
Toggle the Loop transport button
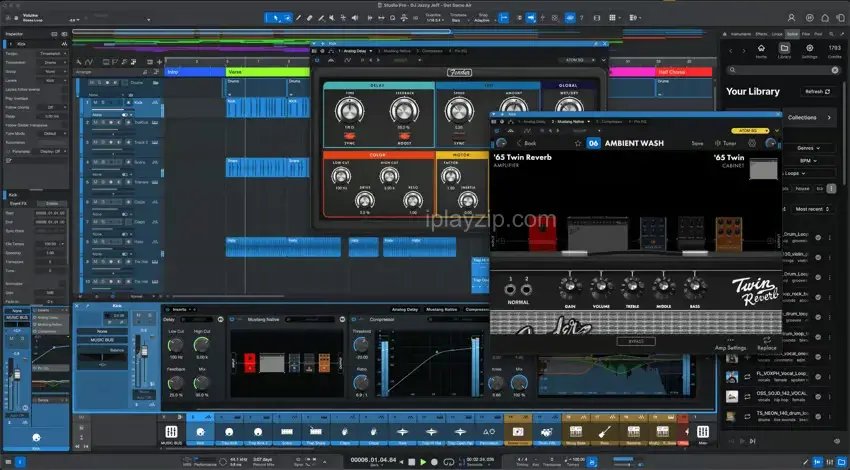coord(448,462)
